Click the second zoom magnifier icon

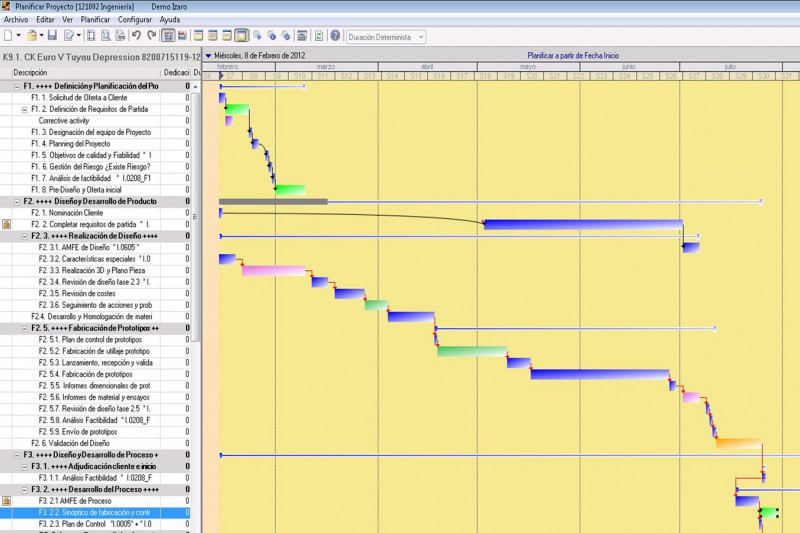point(271,36)
